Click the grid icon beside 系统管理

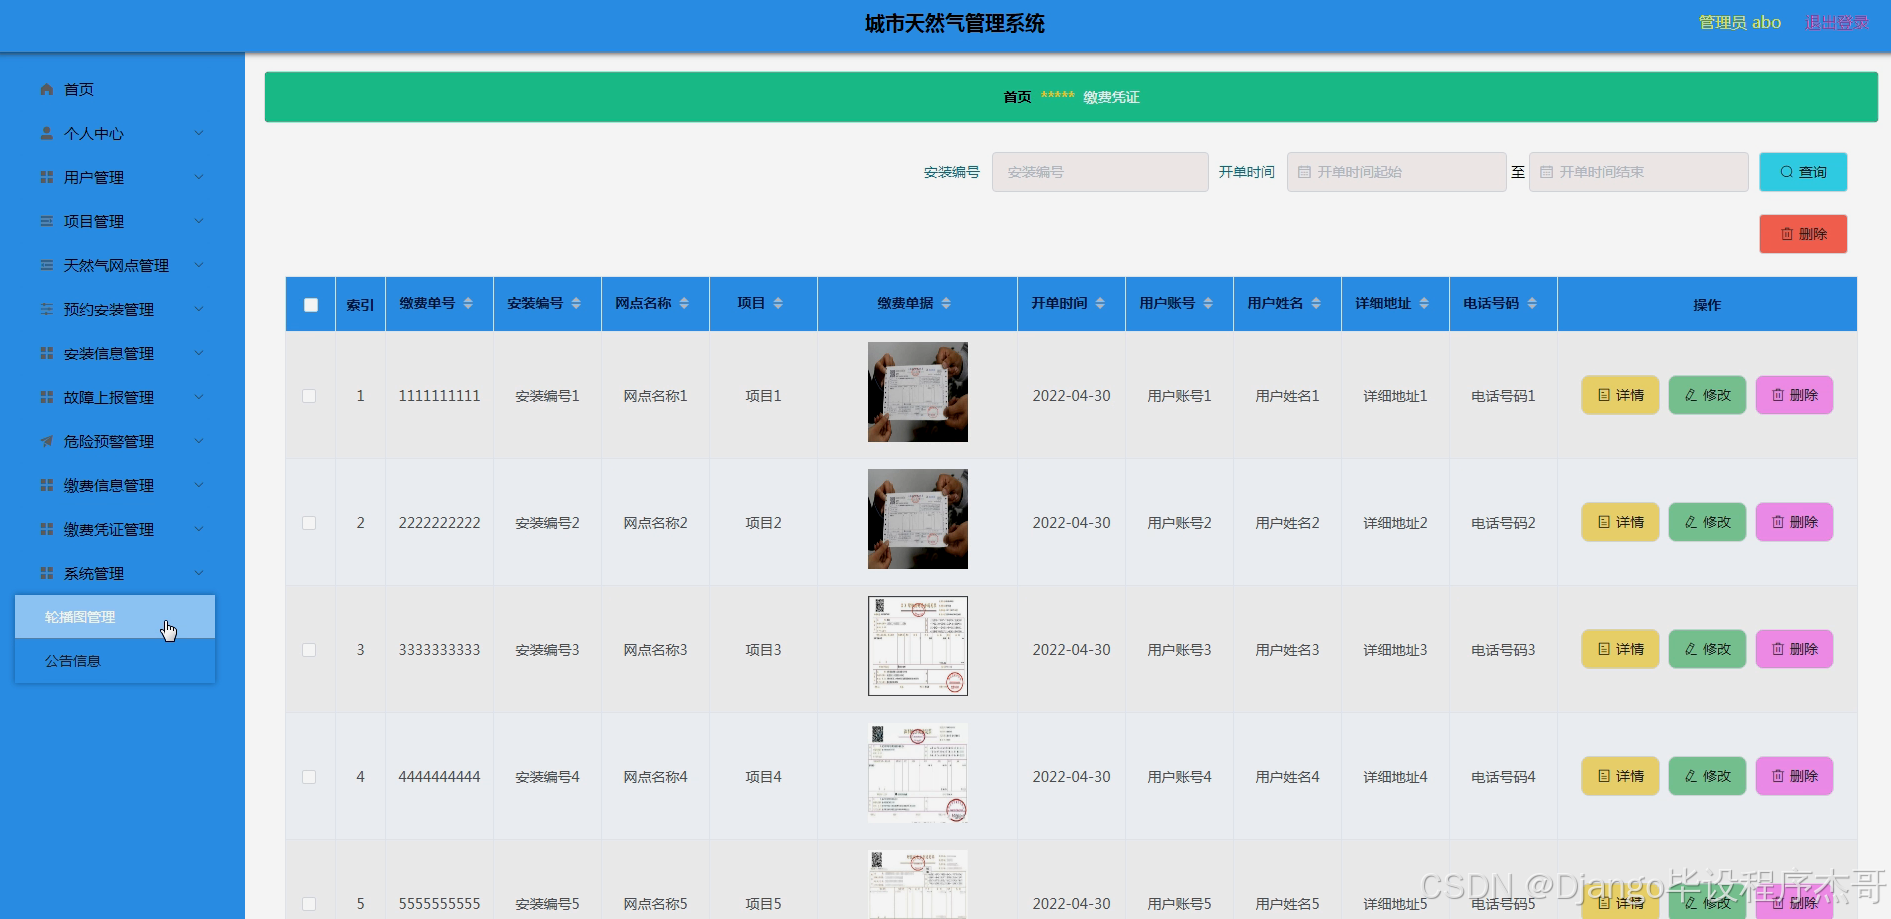47,573
